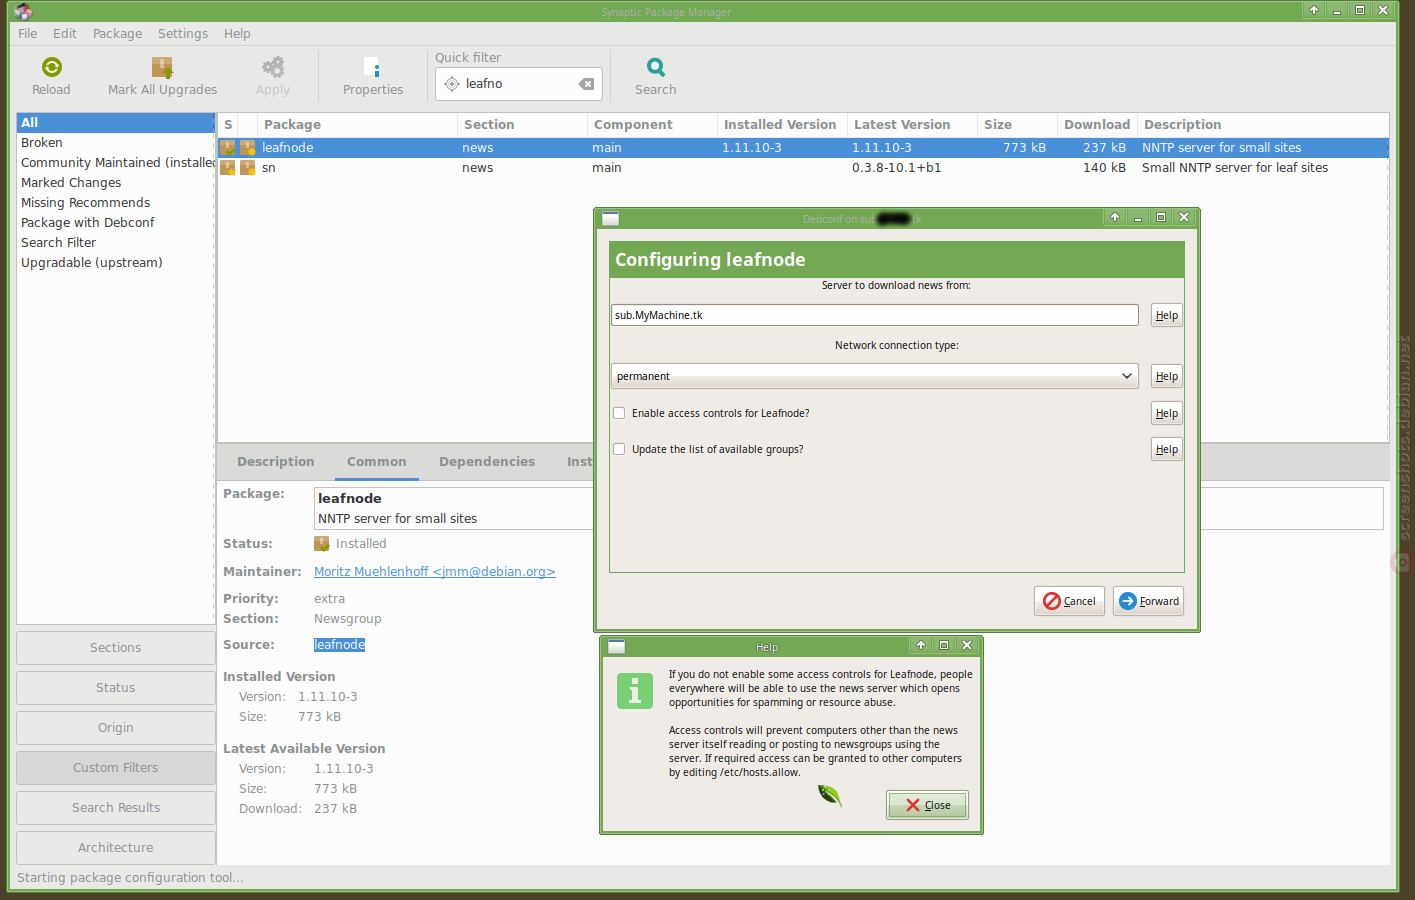Click the Synaptic title bar app icon
This screenshot has height=900, width=1415.
[x=23, y=11]
